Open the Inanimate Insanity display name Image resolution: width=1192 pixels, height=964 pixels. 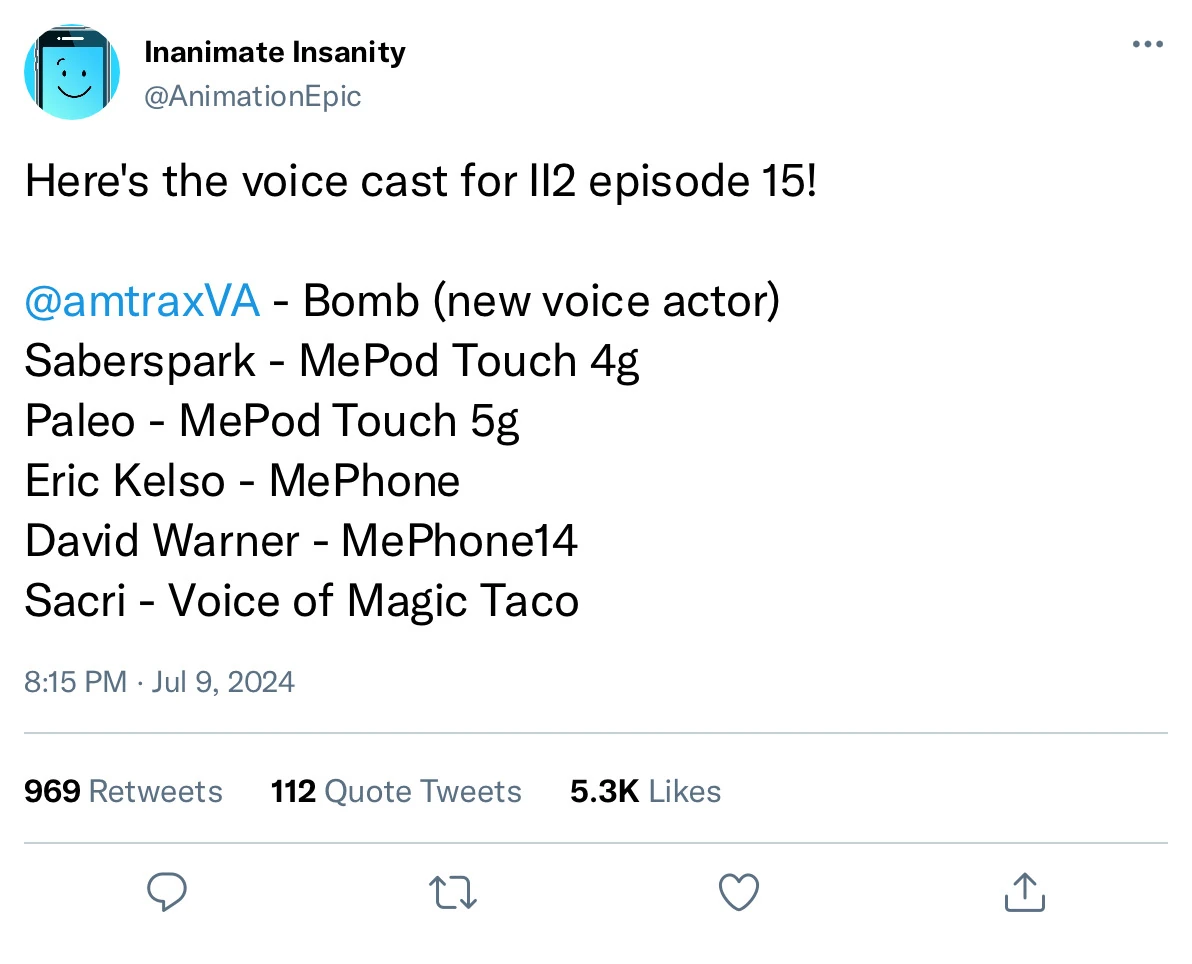pyautogui.click(x=275, y=52)
